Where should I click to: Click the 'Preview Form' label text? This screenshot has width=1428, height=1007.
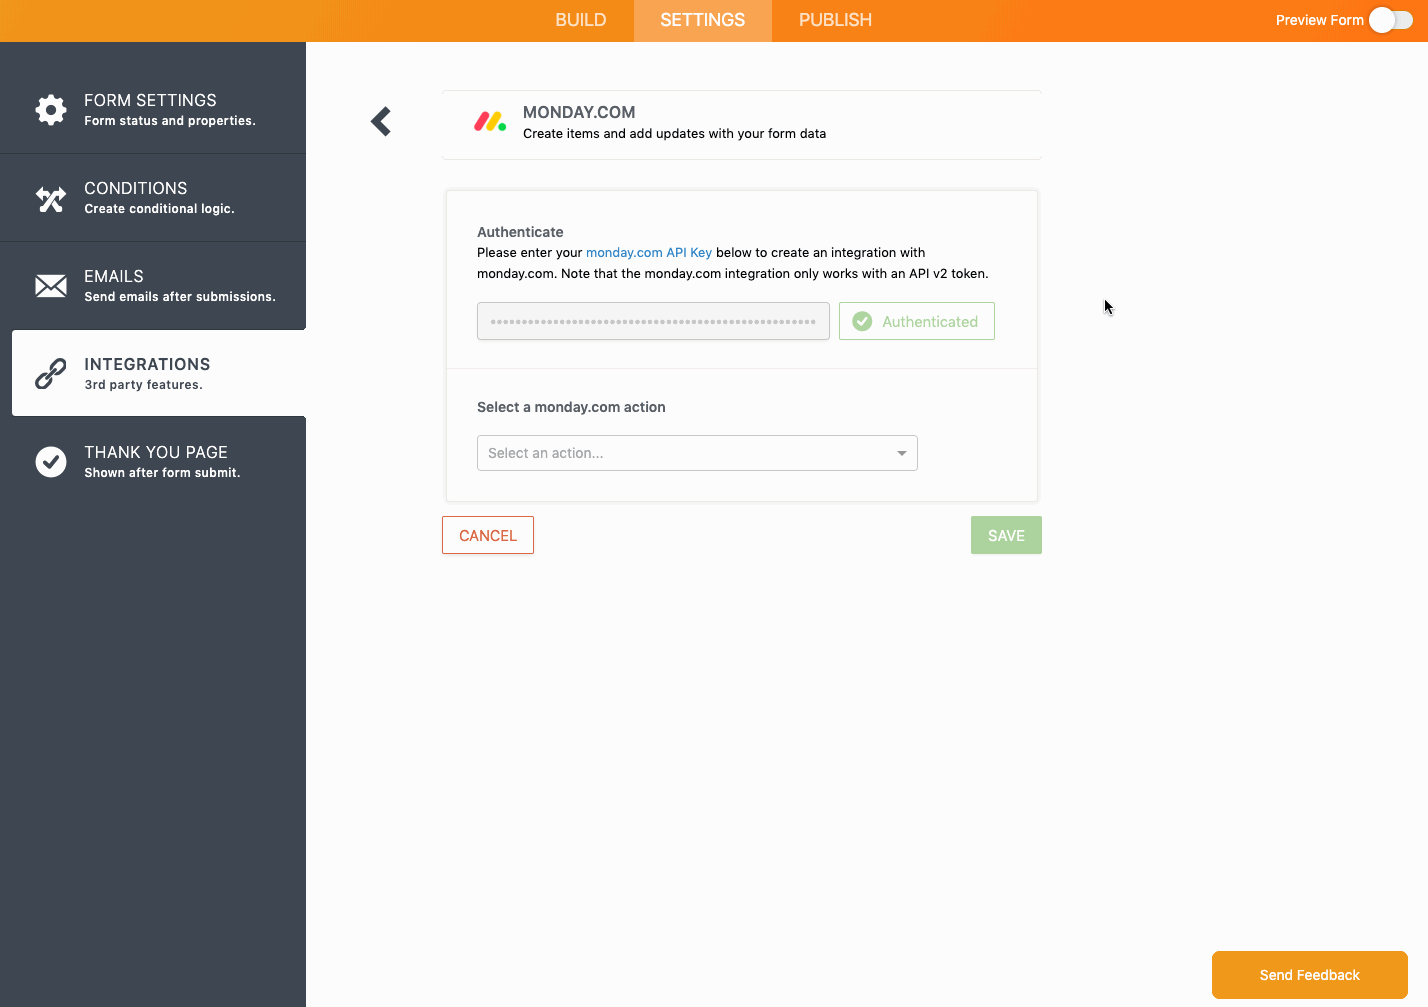1319,20
